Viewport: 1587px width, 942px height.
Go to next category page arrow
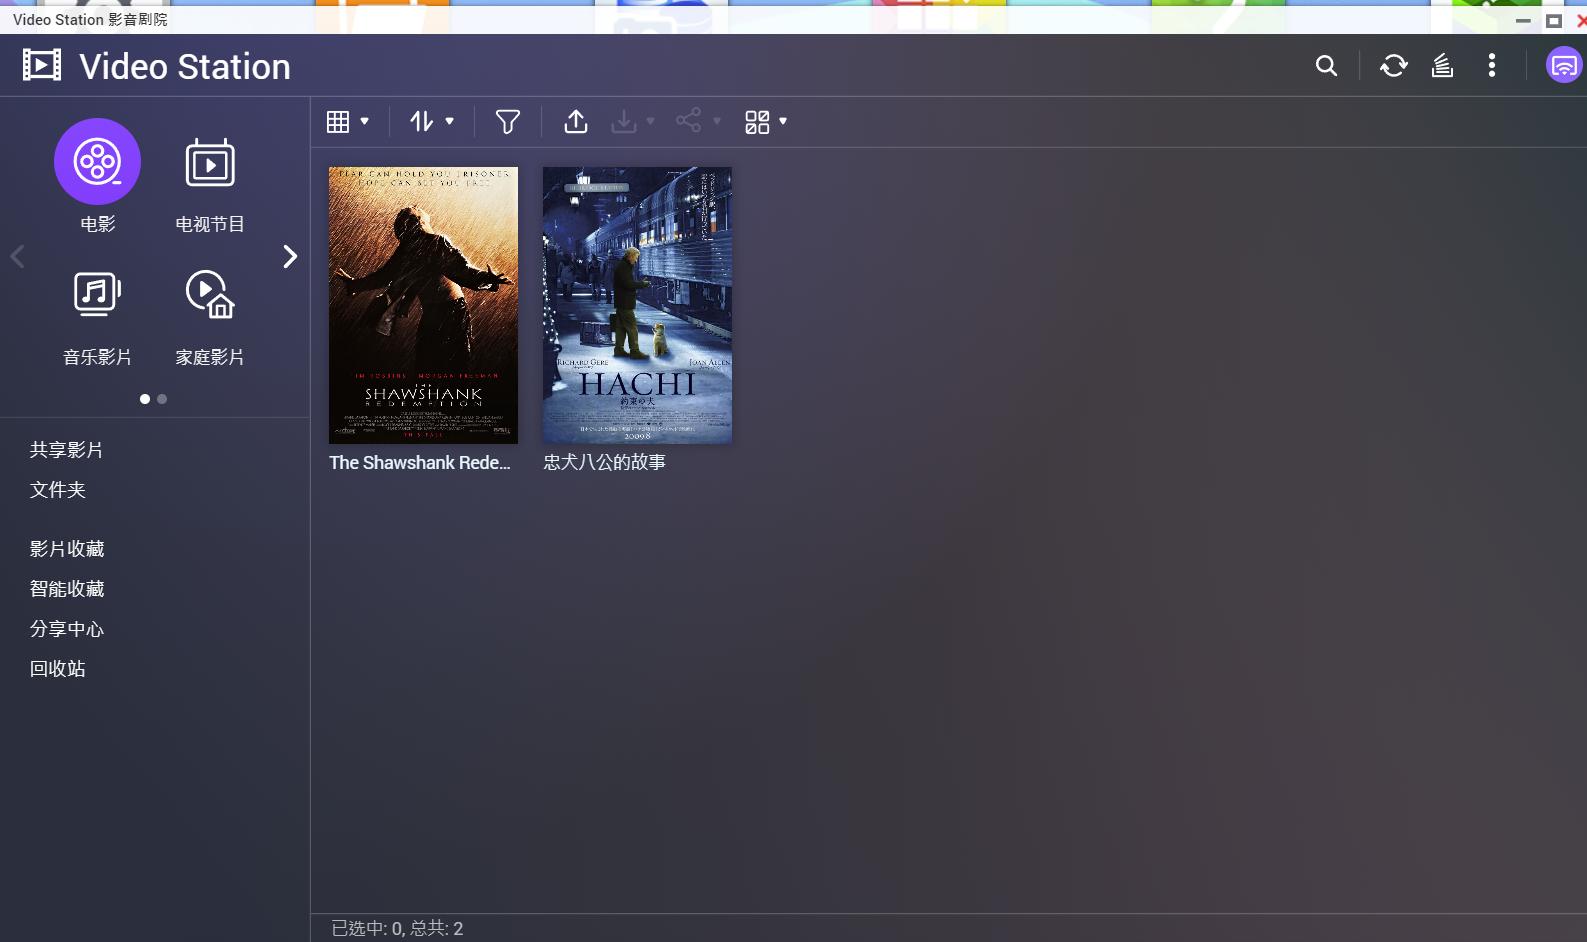pos(290,257)
